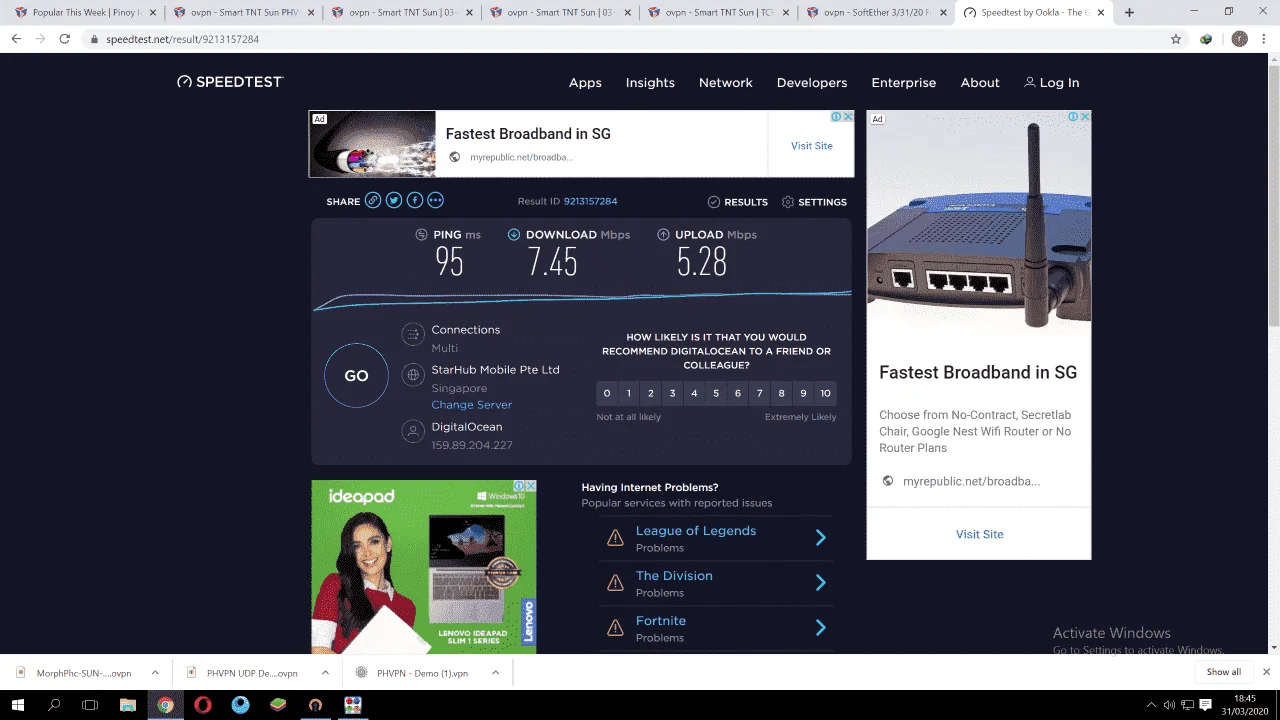
Task: Select rating 4 in the recommendation survey
Action: pos(694,393)
